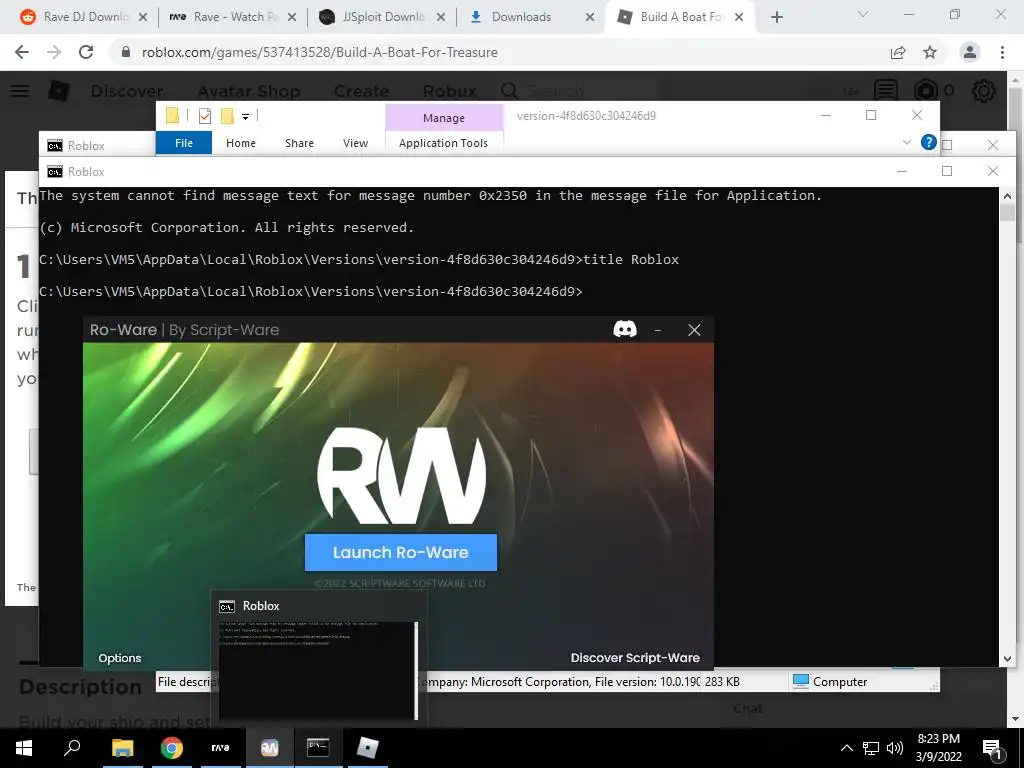Screen dimensions: 1024x768
Task: Expand the File Explorer ribbon chevron
Action: pyautogui.click(x=906, y=142)
